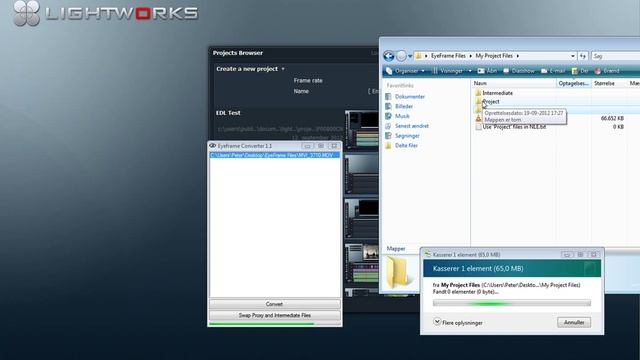This screenshot has width=640, height=360.
Task: Click the Explorer search field
Action: click(x=616, y=56)
